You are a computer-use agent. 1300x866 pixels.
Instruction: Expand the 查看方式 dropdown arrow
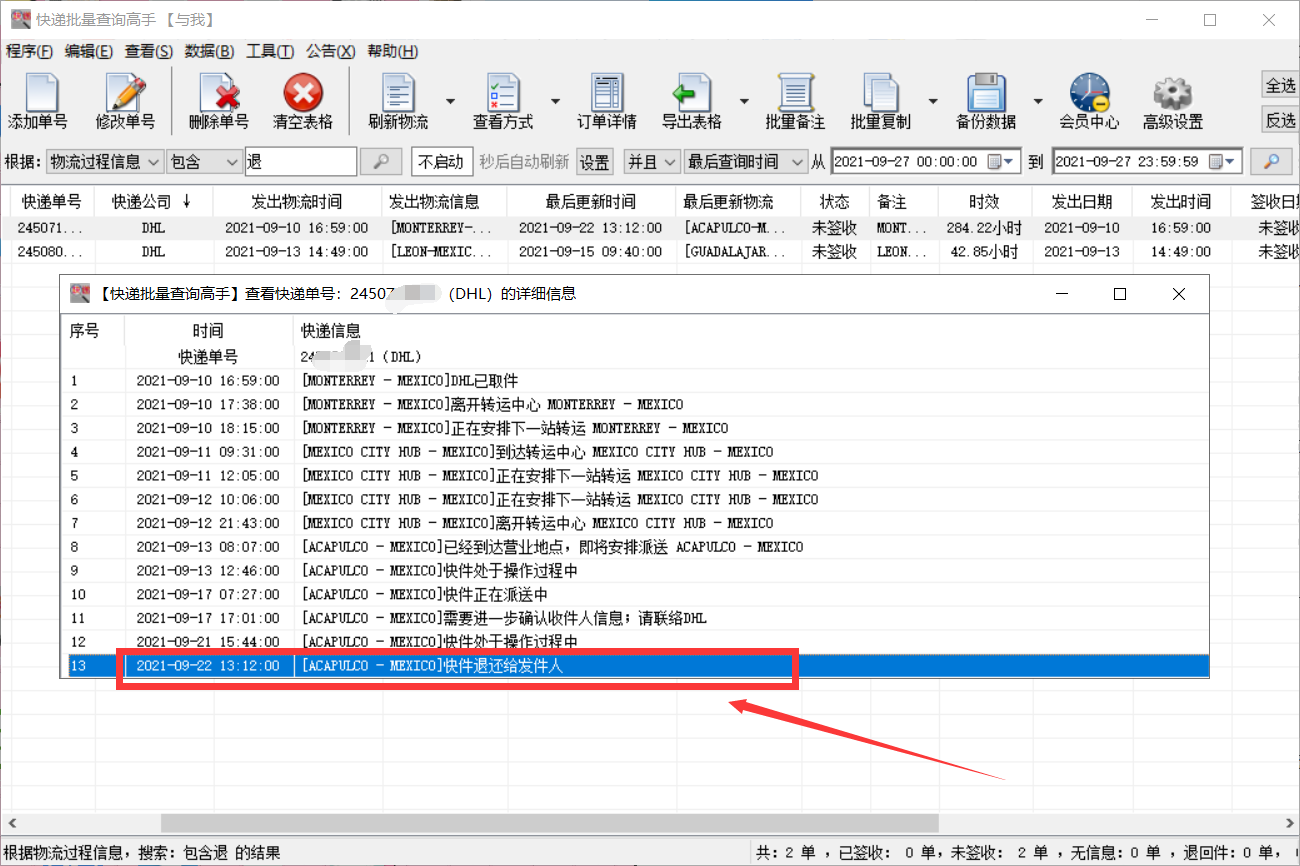[555, 101]
